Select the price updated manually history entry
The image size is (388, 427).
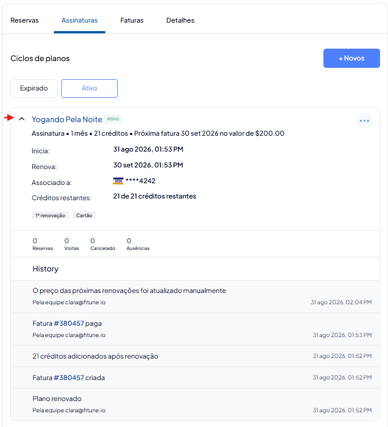click(x=195, y=296)
